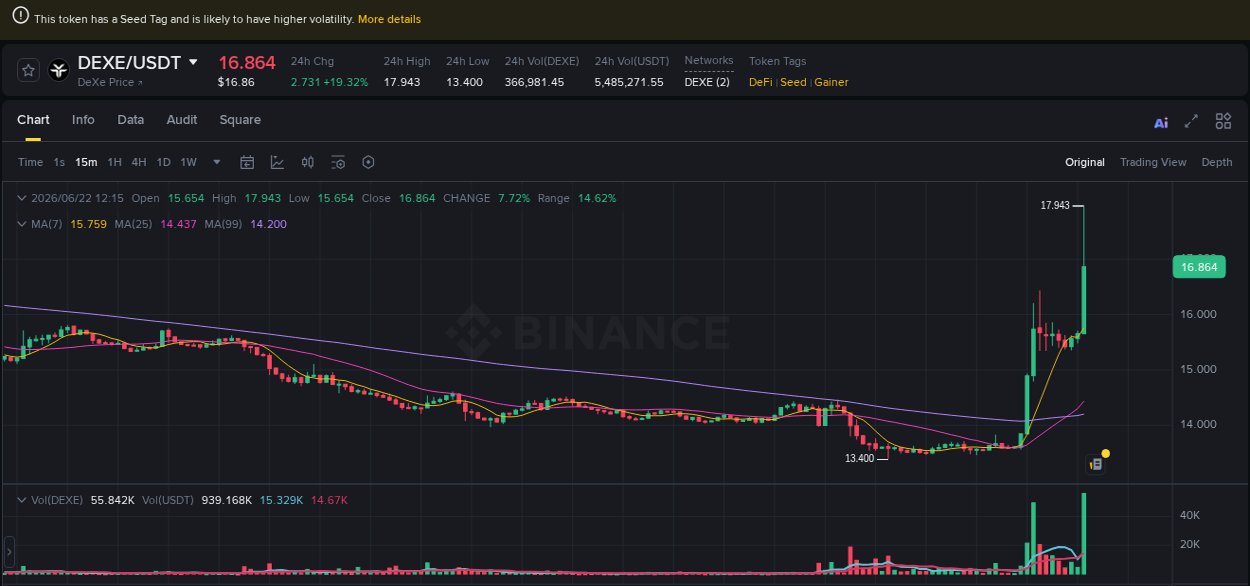Open the More details seed tag link
This screenshot has width=1250, height=586.
389,19
